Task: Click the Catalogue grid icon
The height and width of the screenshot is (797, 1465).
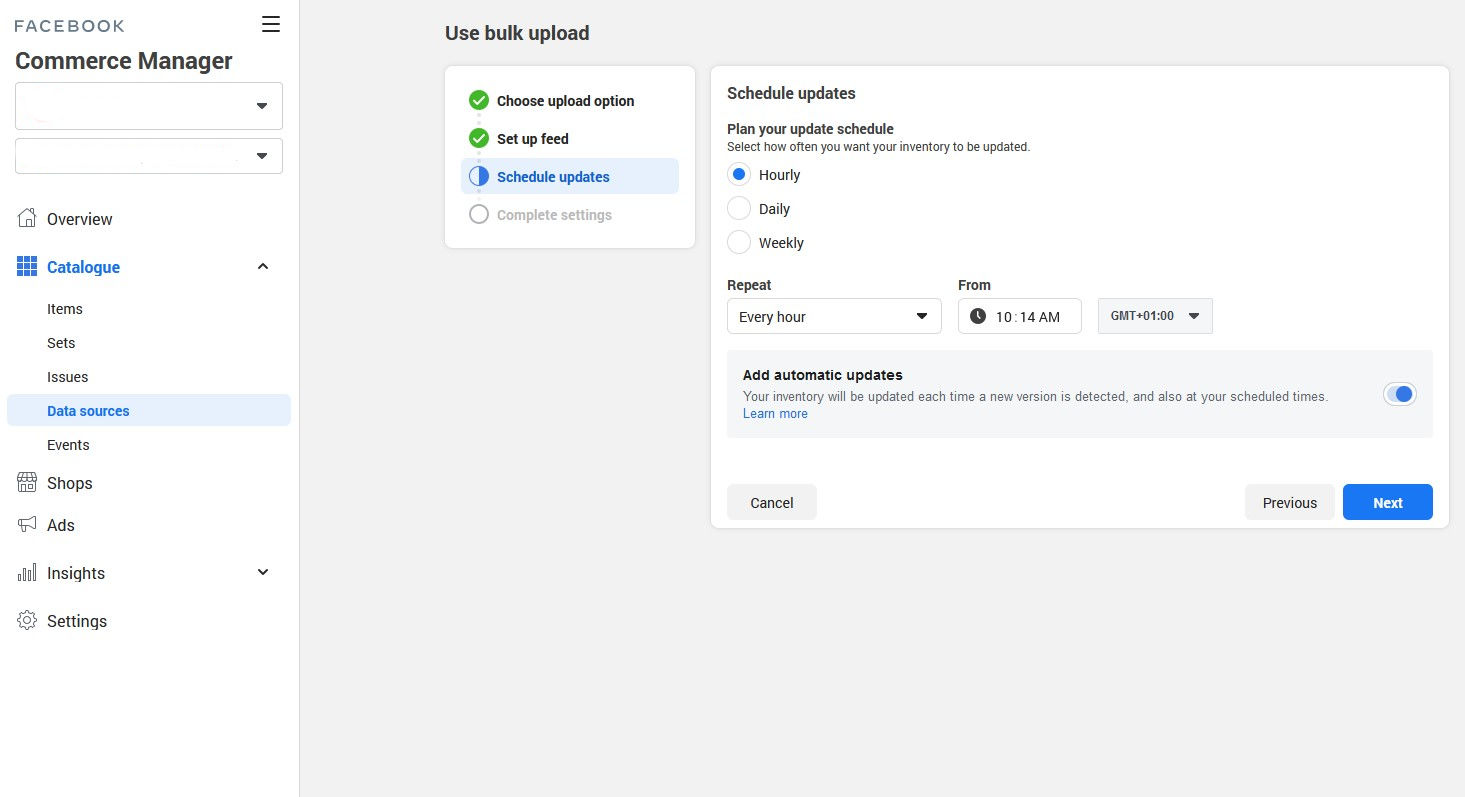Action: [x=27, y=266]
